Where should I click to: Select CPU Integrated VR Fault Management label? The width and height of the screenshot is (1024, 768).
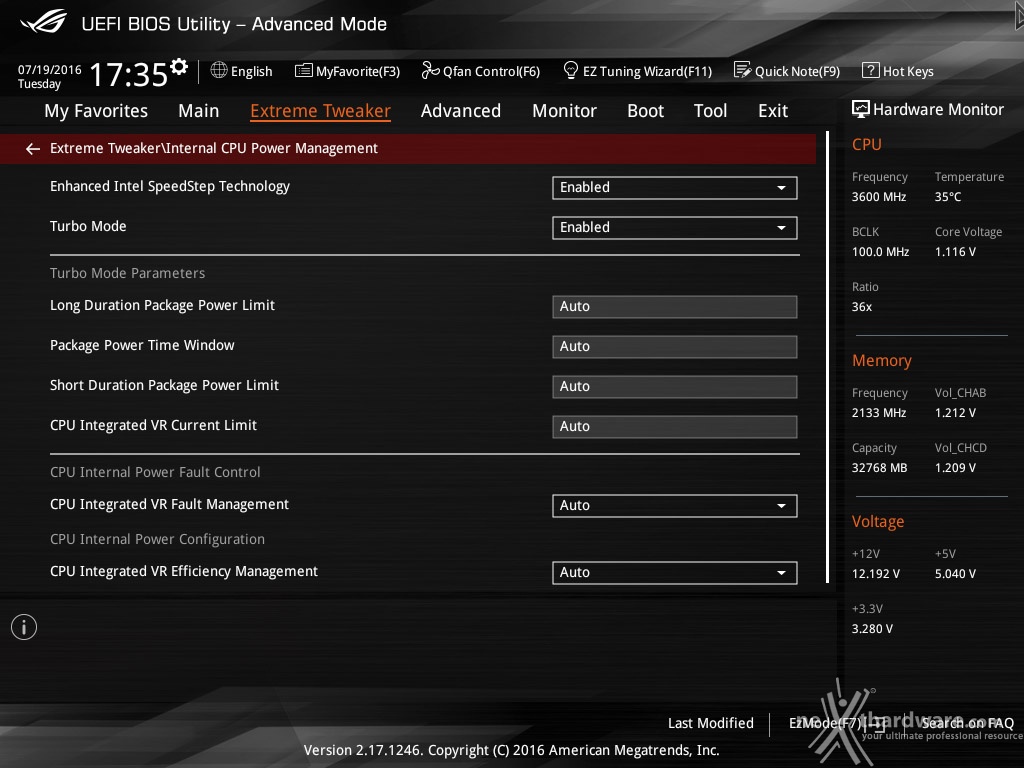pos(169,504)
